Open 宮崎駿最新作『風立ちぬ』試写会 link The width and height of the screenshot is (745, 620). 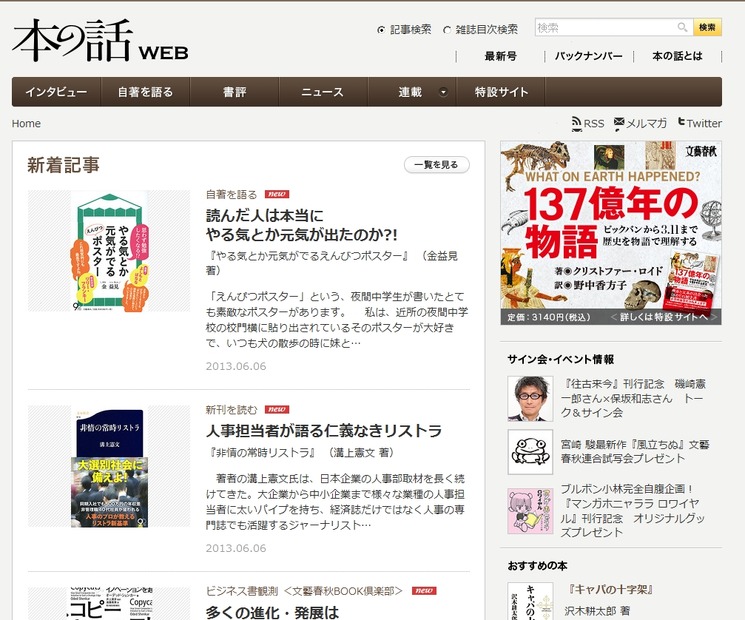coord(635,451)
